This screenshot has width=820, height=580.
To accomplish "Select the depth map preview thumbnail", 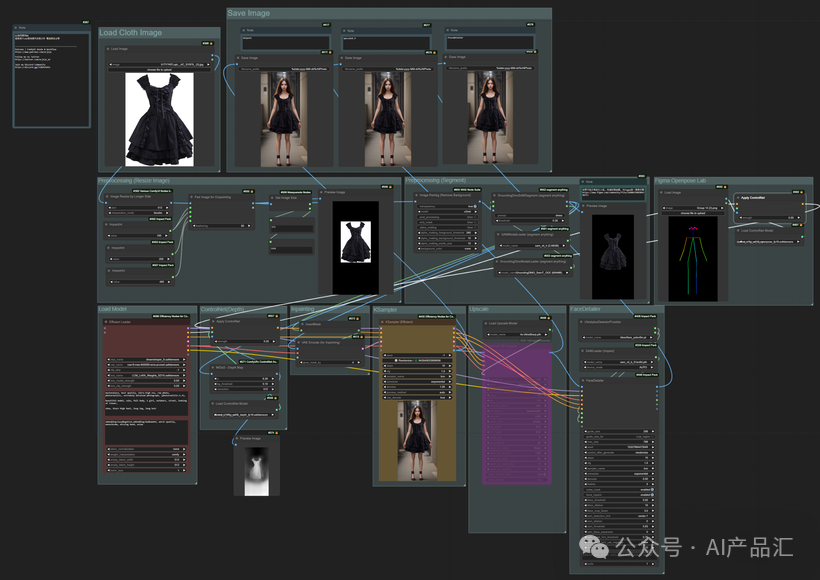I will 256,471.
